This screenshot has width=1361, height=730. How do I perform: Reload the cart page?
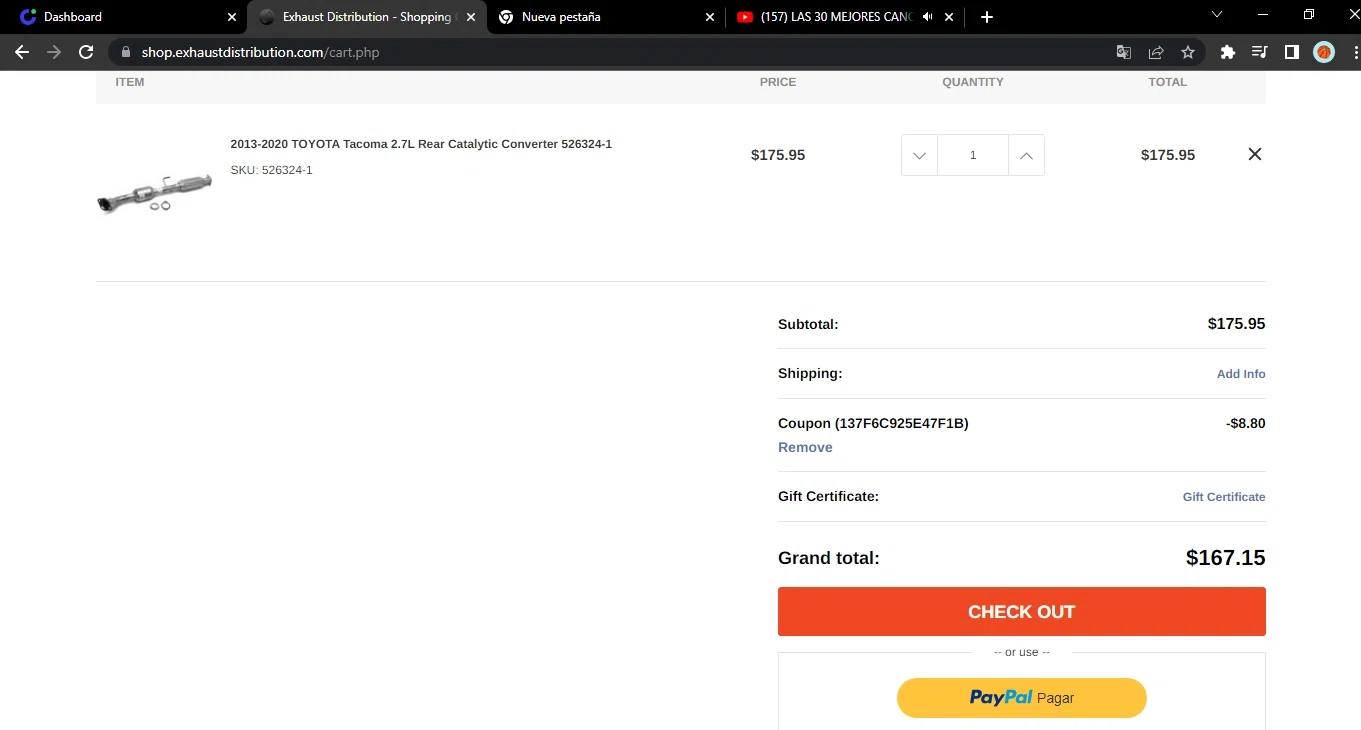point(86,52)
